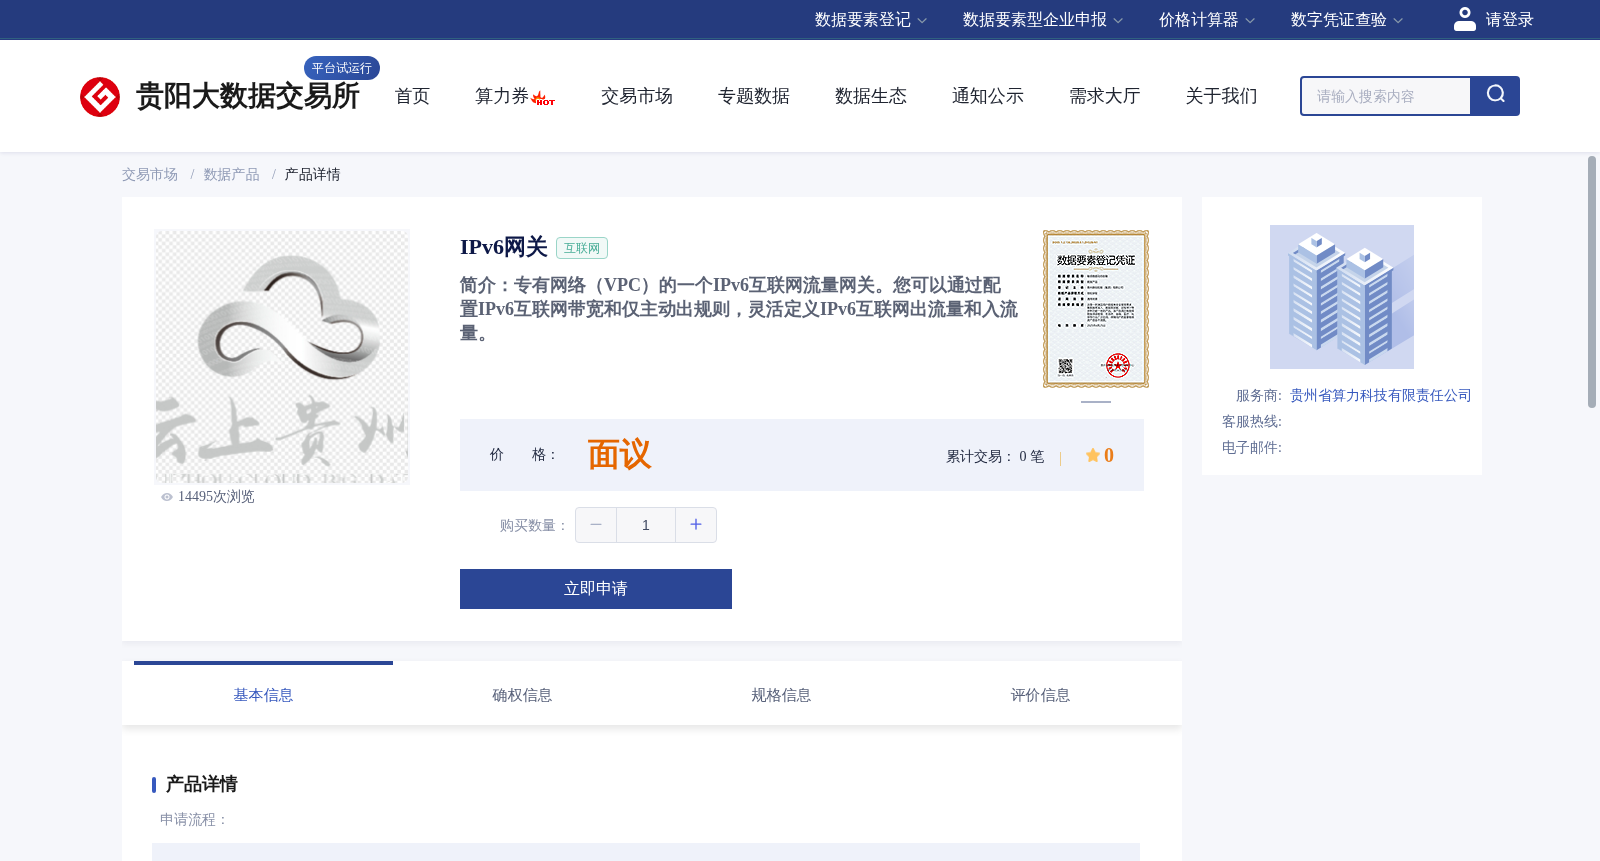Click the 面议 price text
1600x861 pixels.
click(x=619, y=455)
